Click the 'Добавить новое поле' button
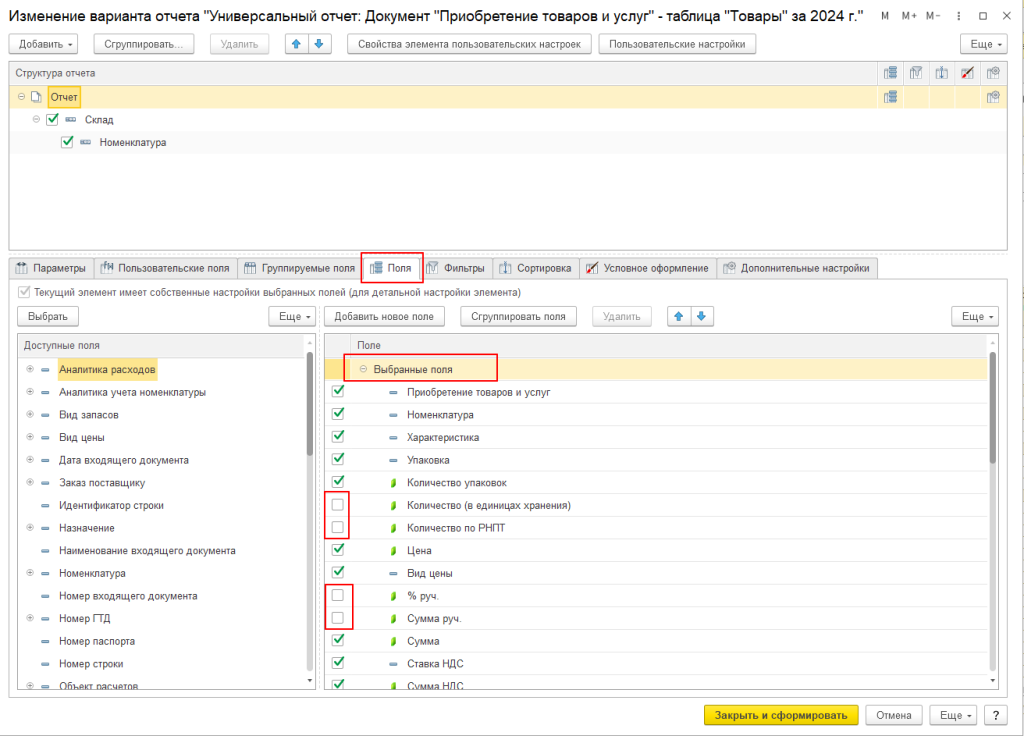1024x736 pixels. (384, 316)
